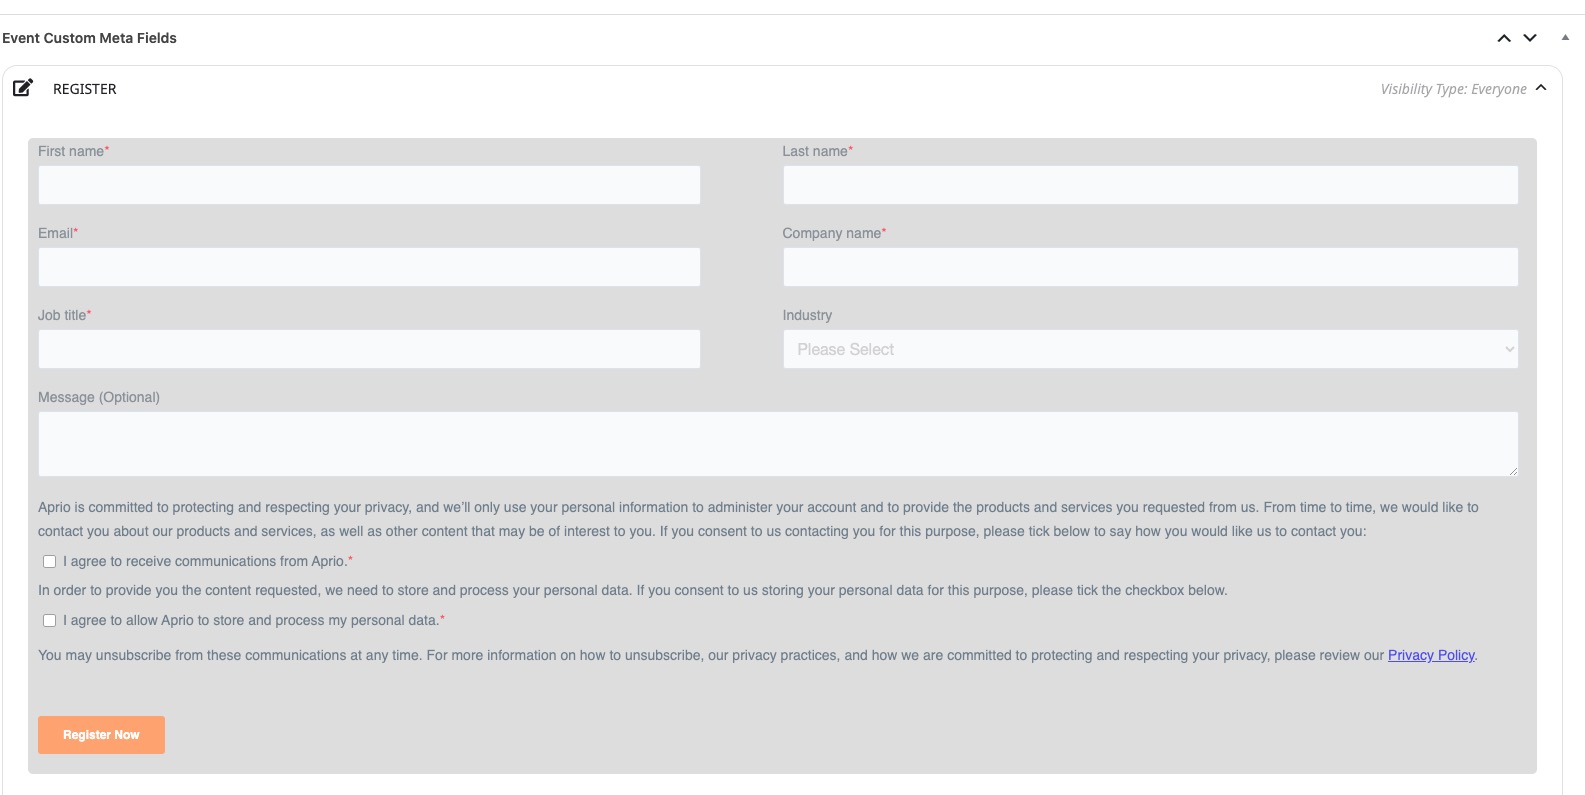Click the REGISTER section title
Image resolution: width=1585 pixels, height=795 pixels.
click(85, 89)
